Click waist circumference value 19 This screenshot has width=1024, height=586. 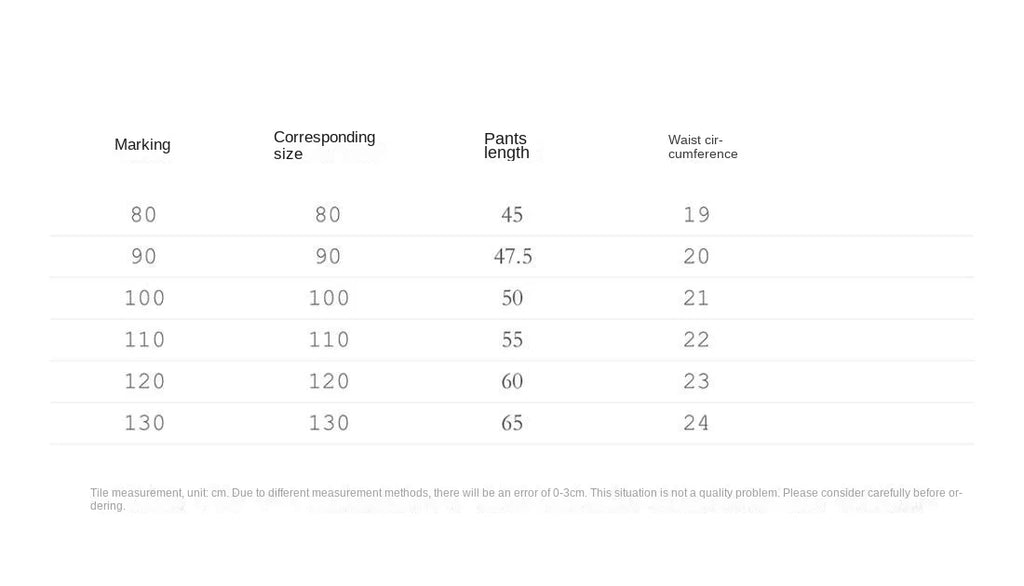(696, 214)
